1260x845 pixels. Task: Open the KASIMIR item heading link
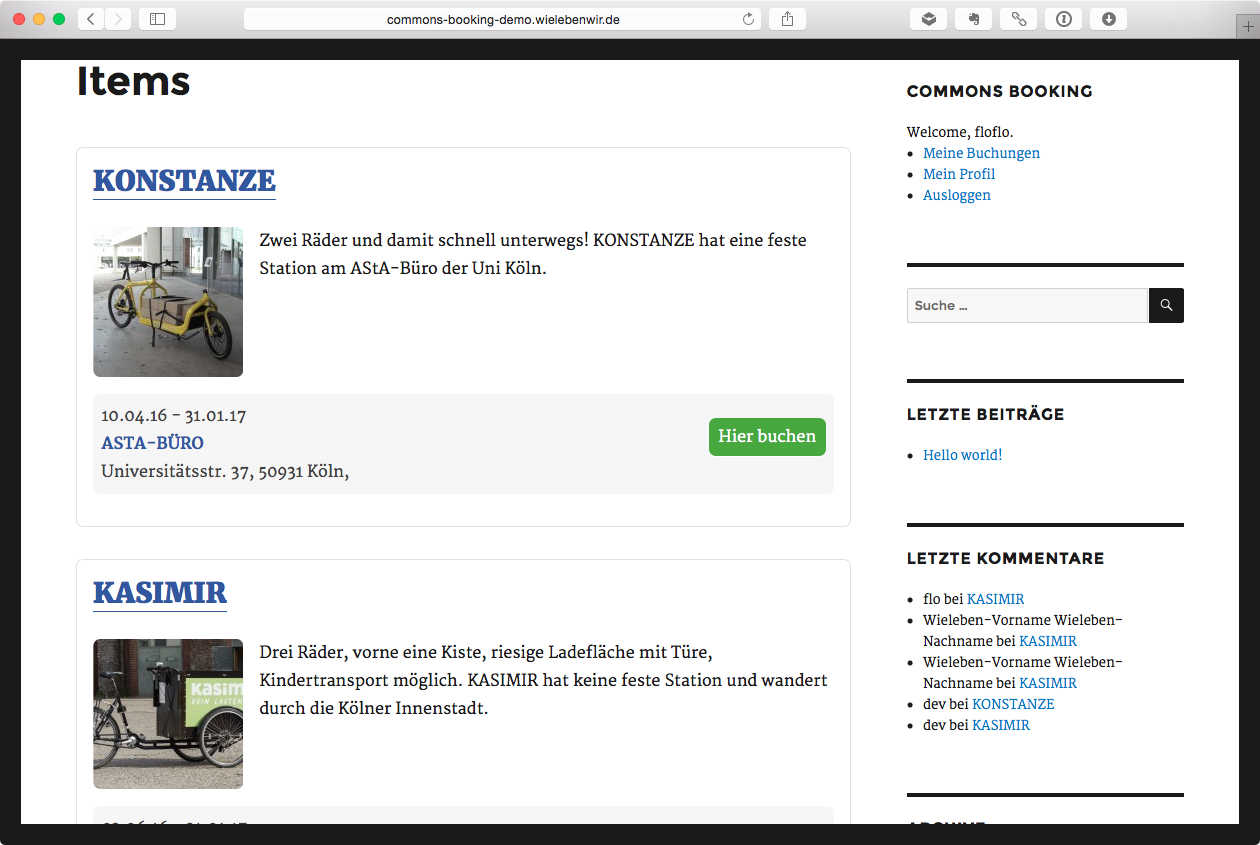[x=160, y=592]
